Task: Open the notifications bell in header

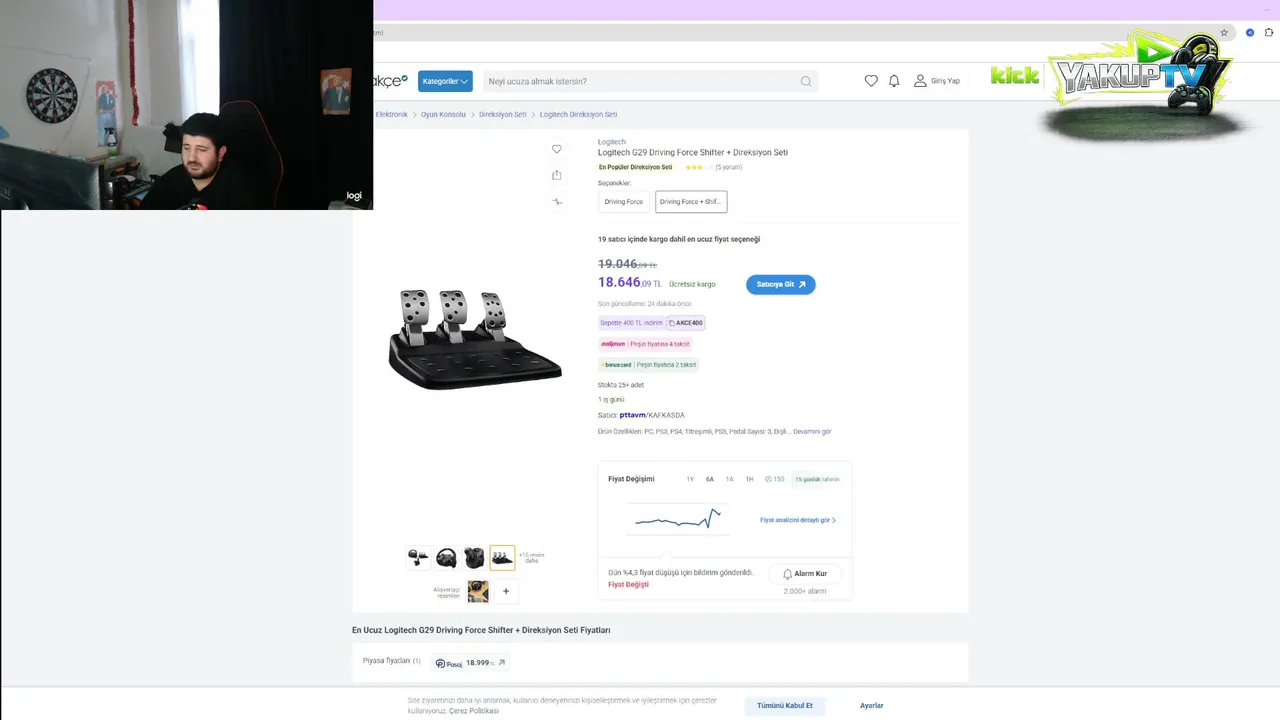Action: point(894,81)
